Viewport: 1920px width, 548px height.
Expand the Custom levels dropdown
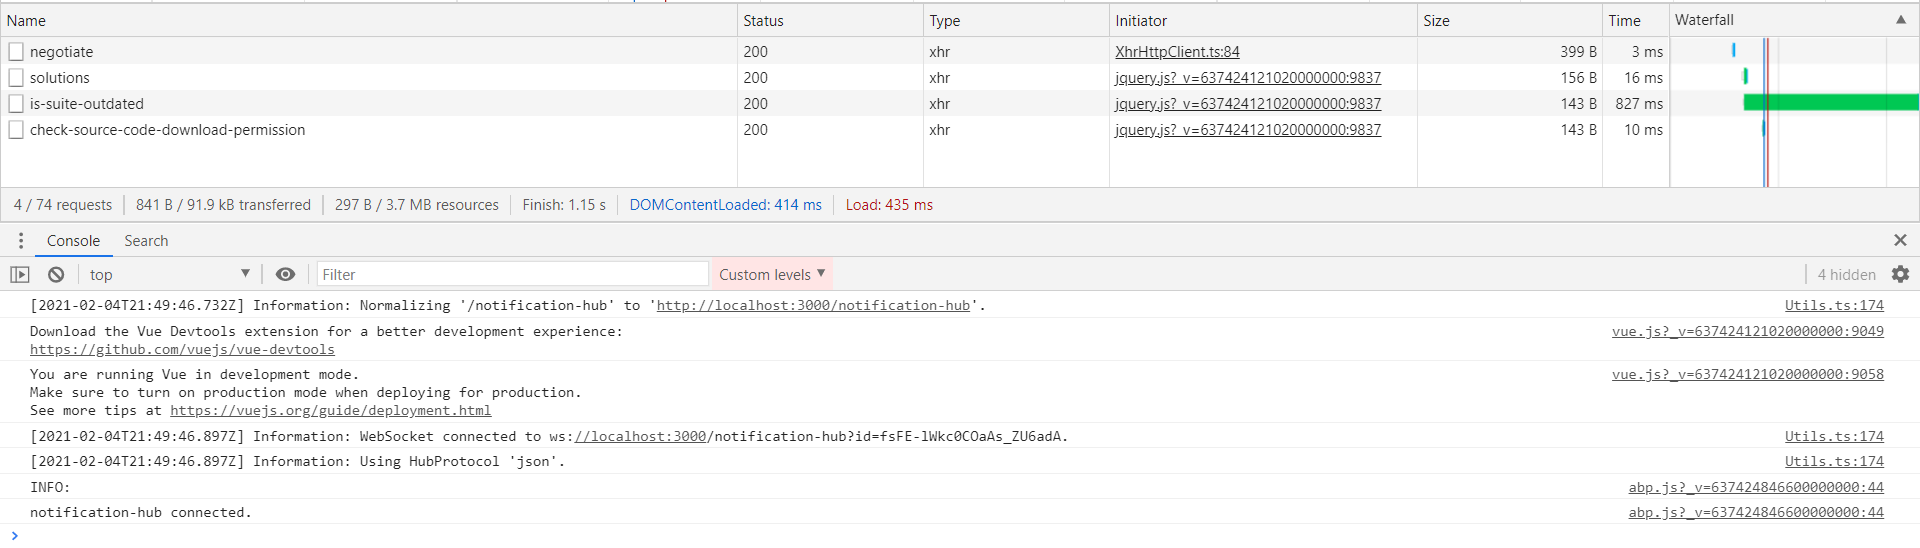click(x=772, y=274)
